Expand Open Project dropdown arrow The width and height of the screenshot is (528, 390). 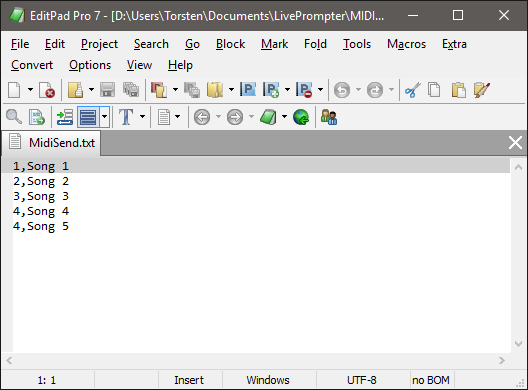[x=175, y=90]
